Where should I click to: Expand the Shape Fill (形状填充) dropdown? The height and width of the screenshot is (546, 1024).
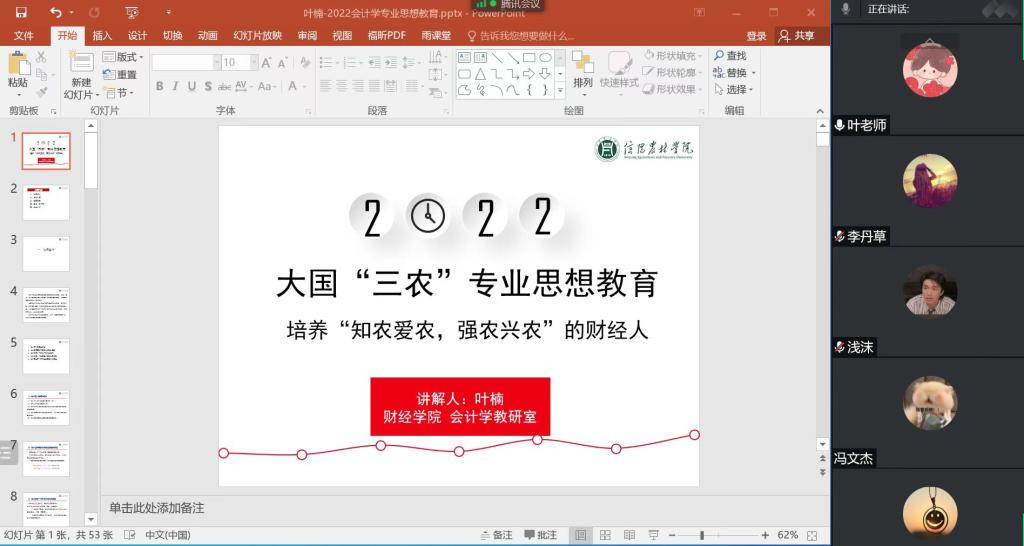point(700,57)
